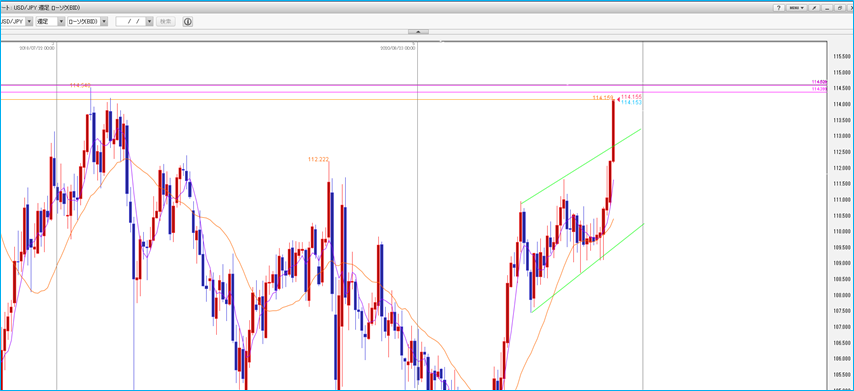The height and width of the screenshot is (391, 854).
Task: Collapse the toolbar with the up-arrow handle
Action: point(418,32)
